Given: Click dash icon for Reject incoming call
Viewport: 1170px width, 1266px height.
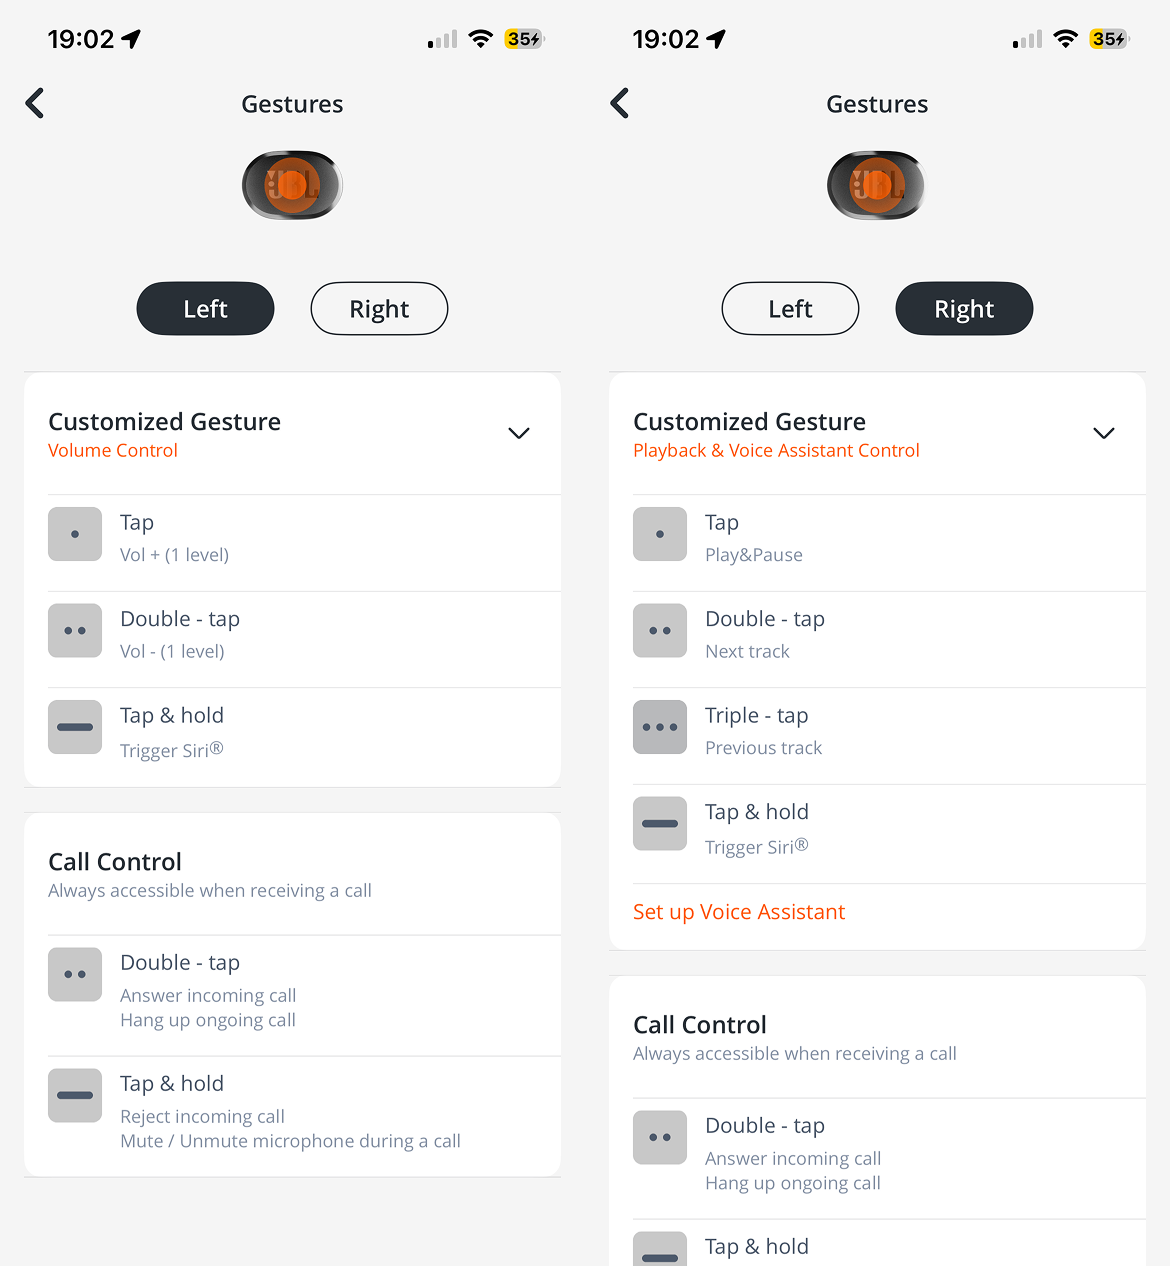Looking at the screenshot, I should (x=75, y=1095).
